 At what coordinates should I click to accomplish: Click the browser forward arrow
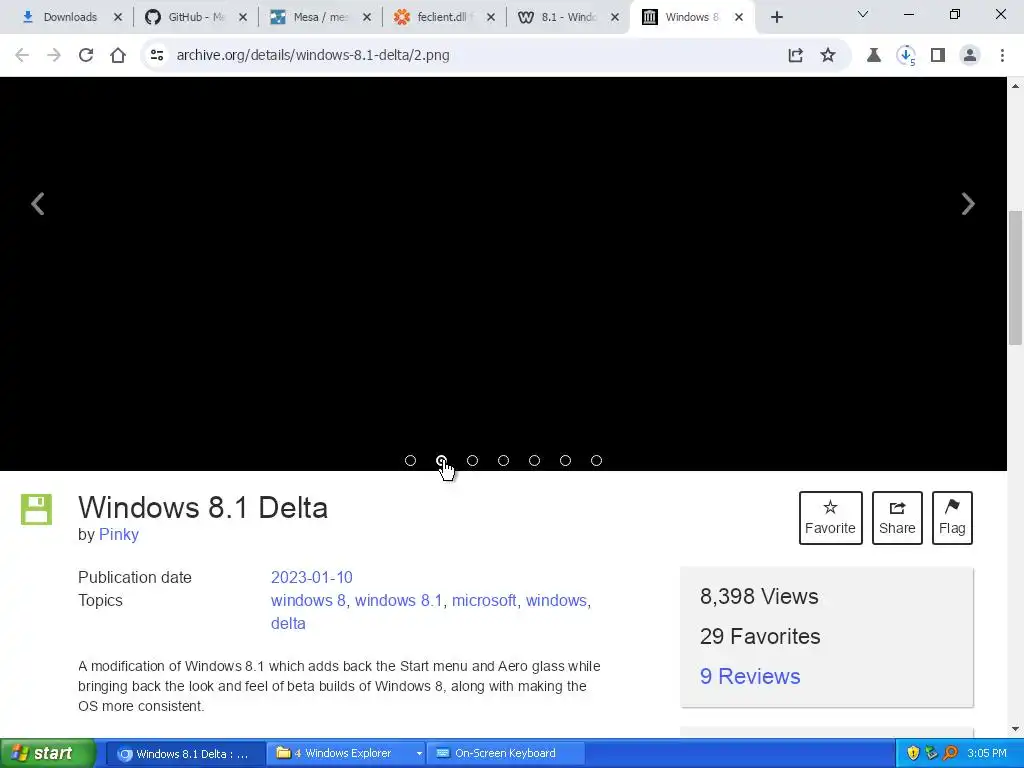coord(54,56)
